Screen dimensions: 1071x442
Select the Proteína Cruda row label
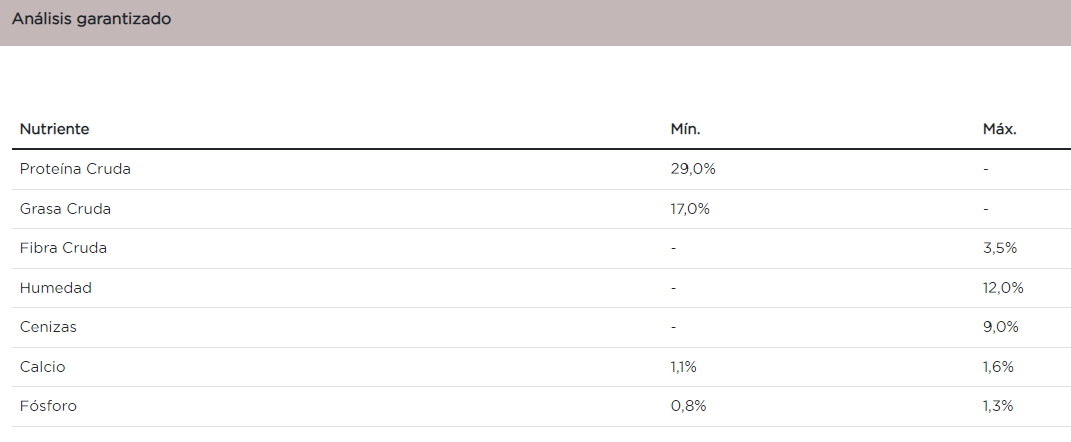pos(75,169)
